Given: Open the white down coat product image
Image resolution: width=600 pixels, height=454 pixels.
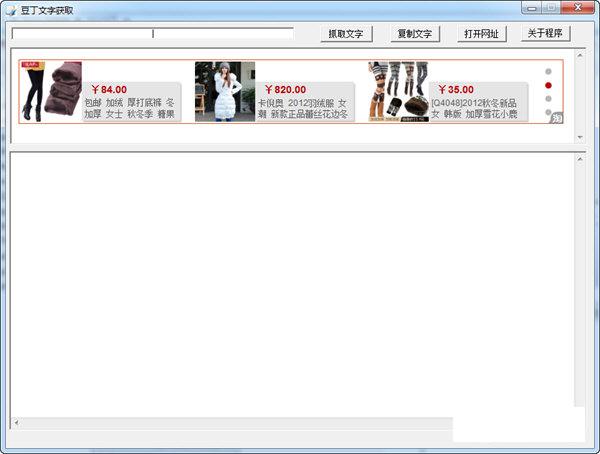Looking at the screenshot, I should click(225, 91).
